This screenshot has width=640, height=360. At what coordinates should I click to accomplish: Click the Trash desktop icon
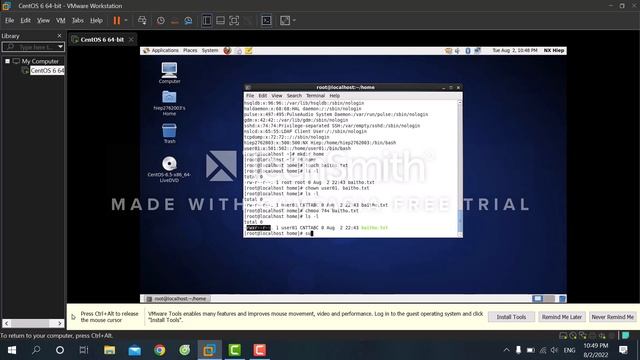169,133
